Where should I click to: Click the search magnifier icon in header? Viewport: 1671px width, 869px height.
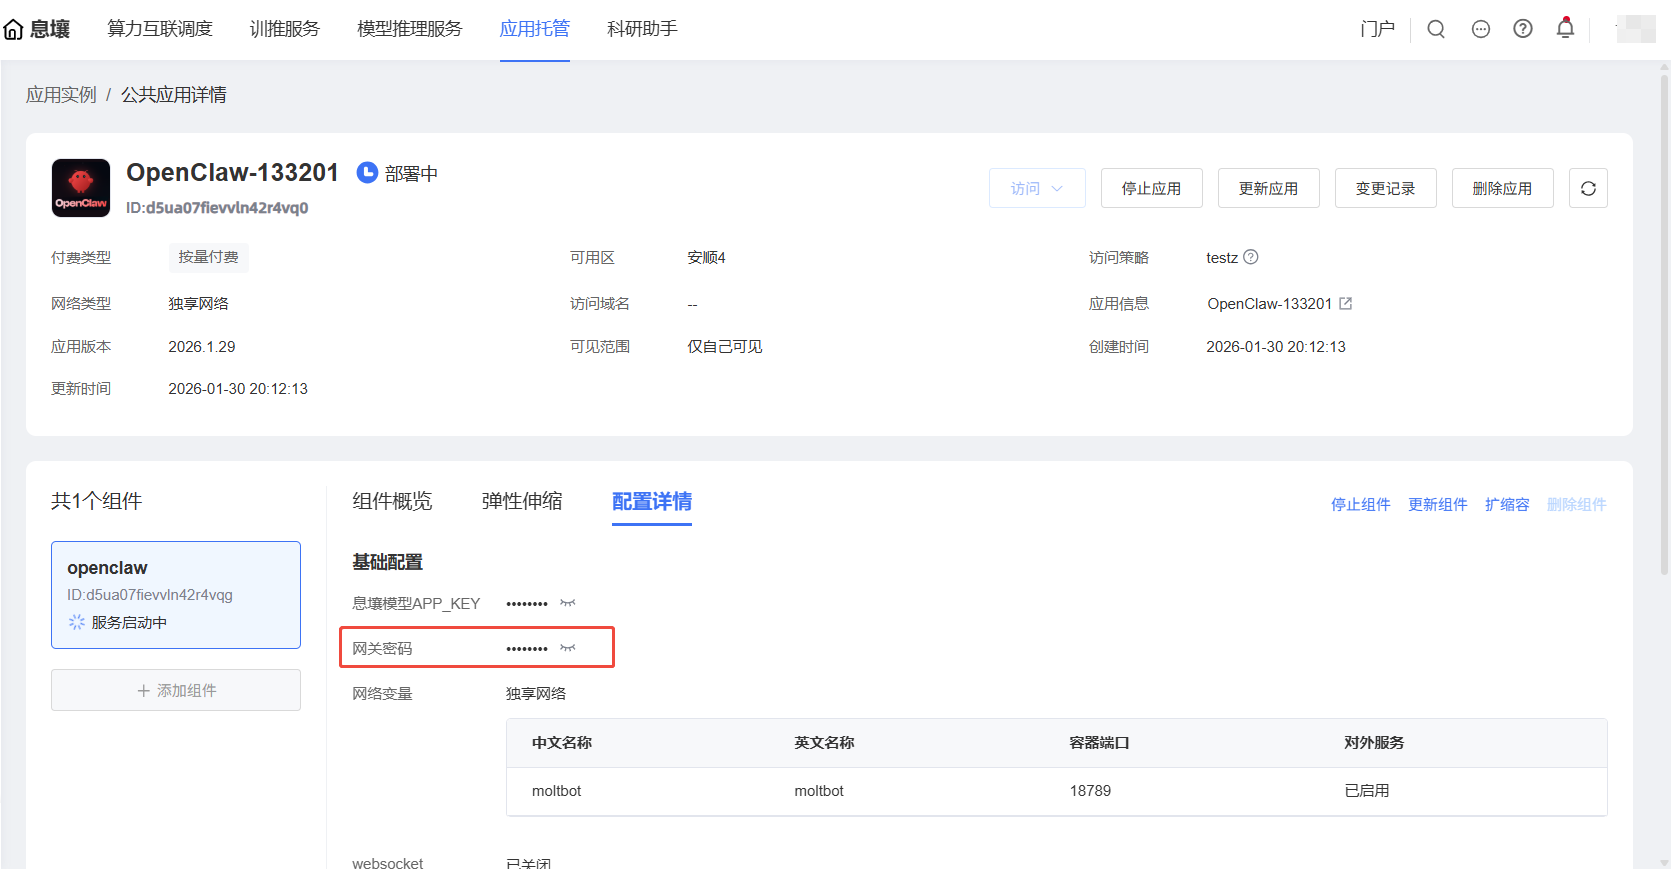click(x=1436, y=29)
